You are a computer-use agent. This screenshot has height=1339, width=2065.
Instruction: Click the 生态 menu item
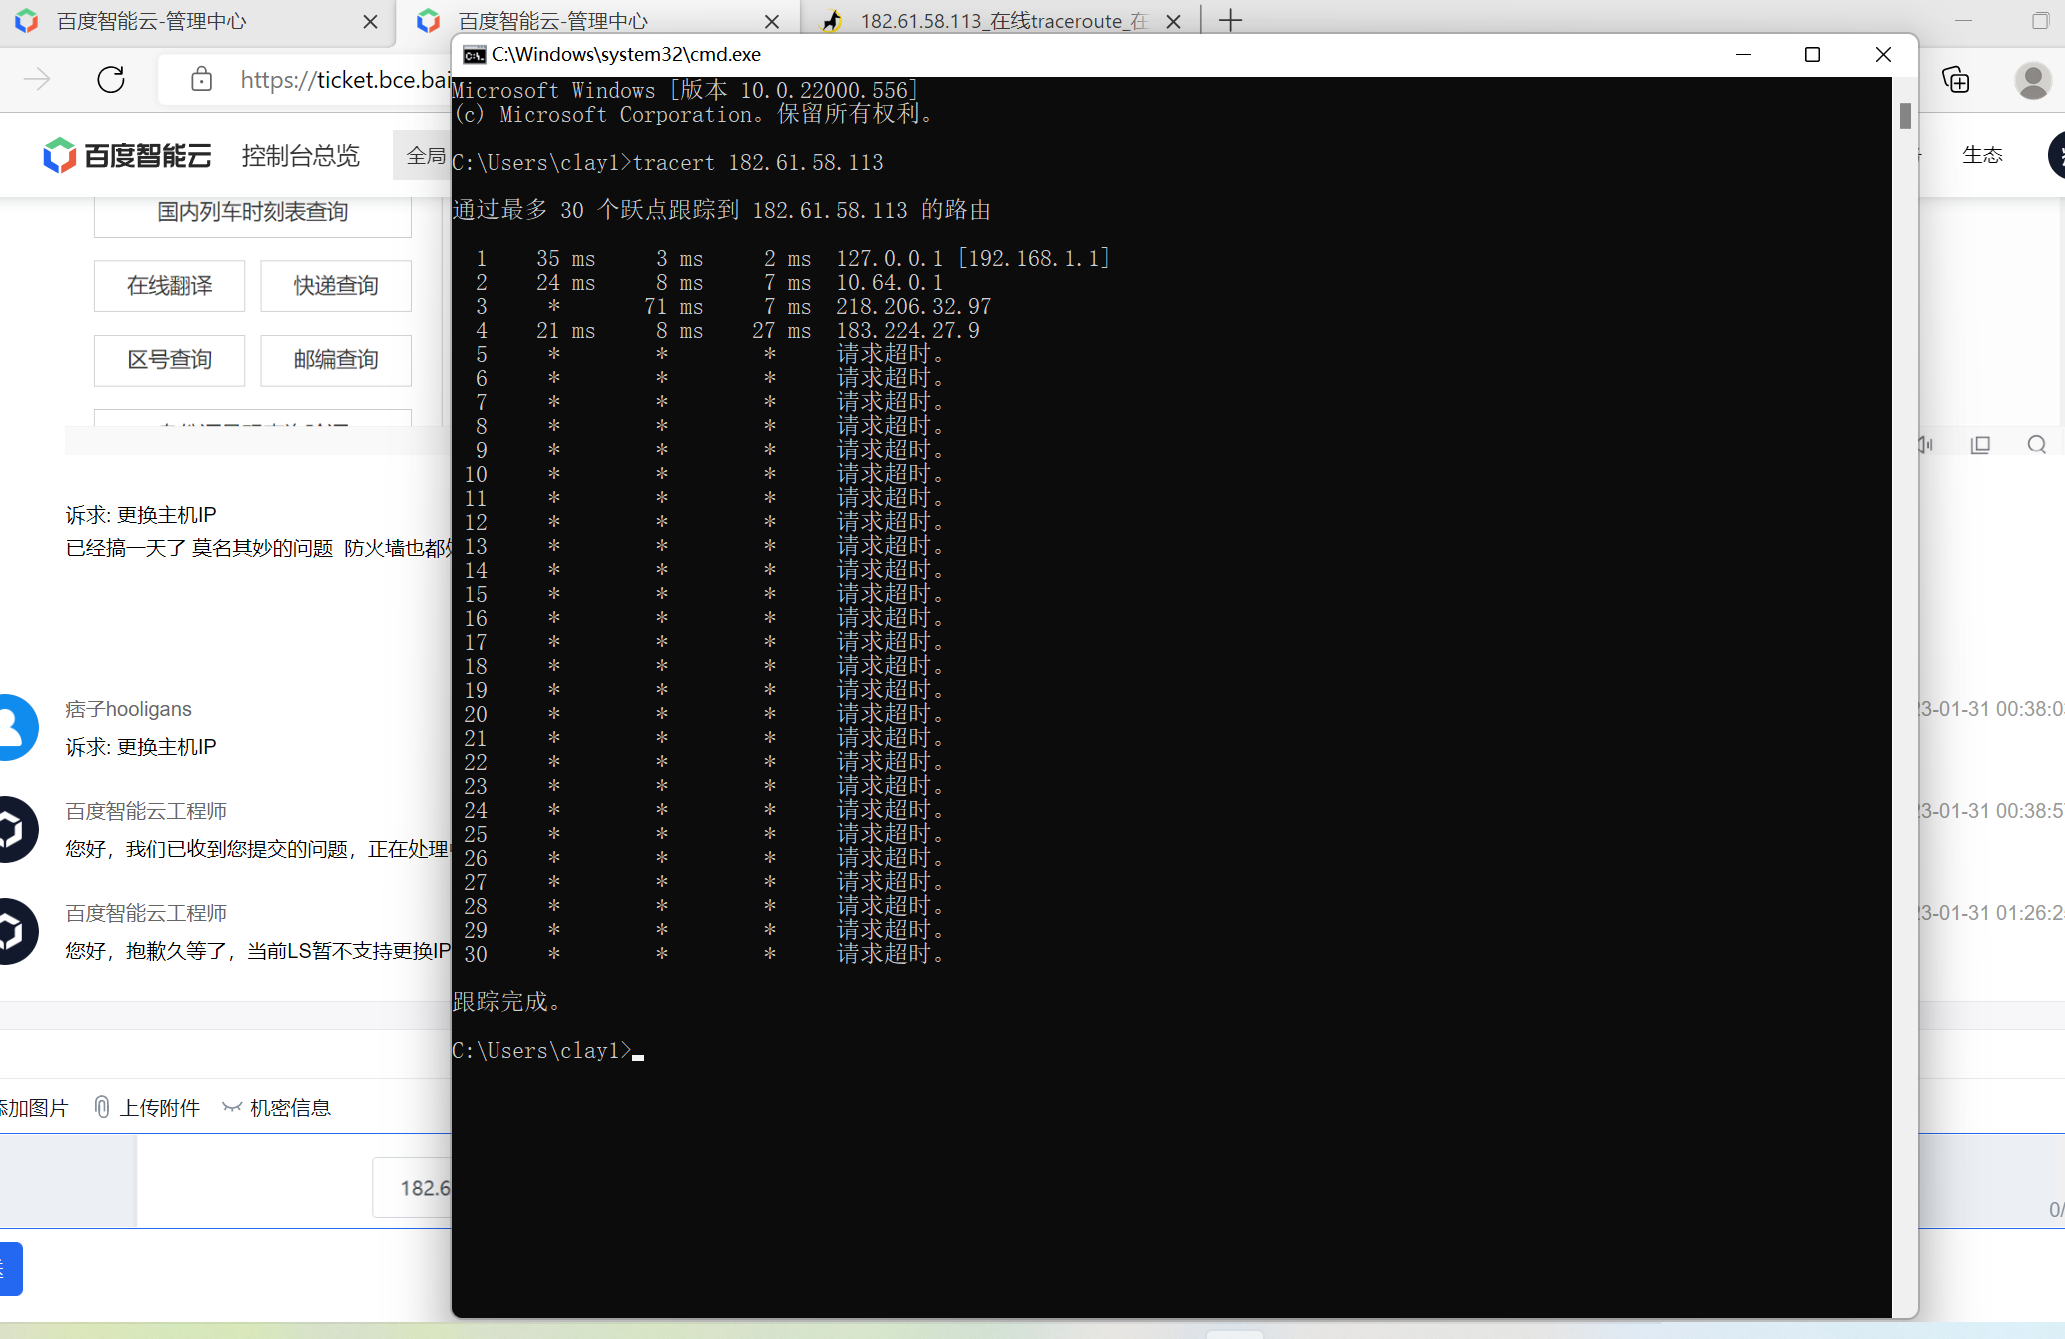tap(1982, 155)
